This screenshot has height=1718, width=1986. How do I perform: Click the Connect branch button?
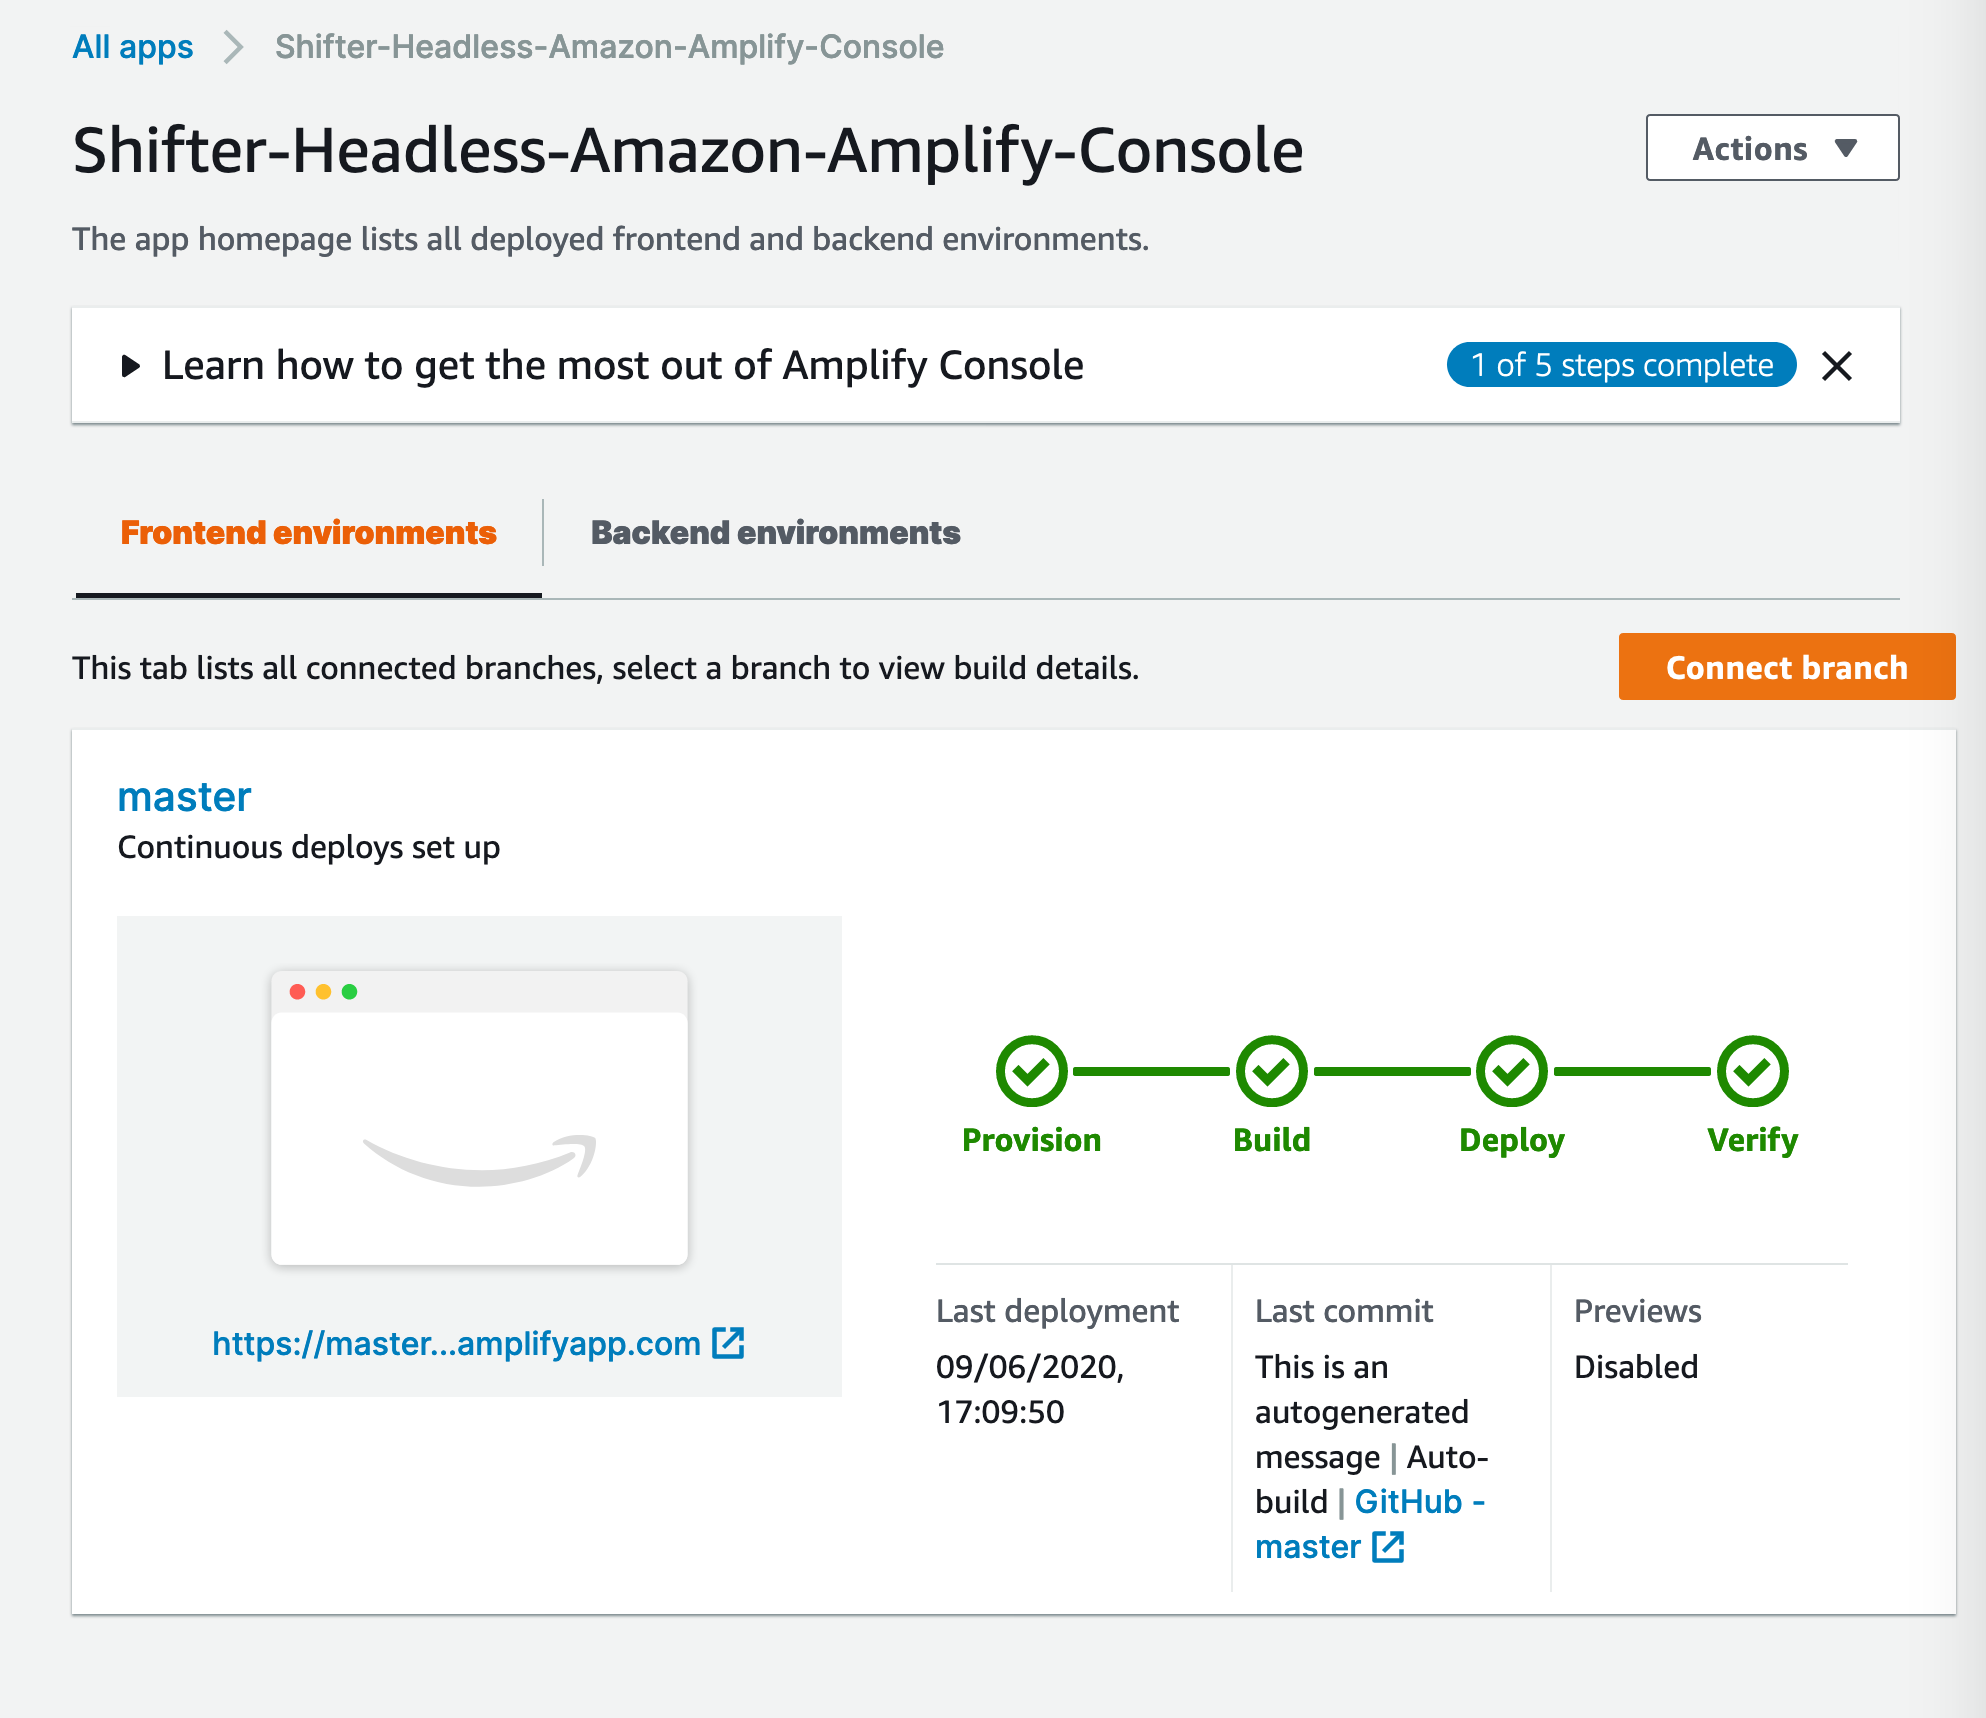coord(1786,667)
